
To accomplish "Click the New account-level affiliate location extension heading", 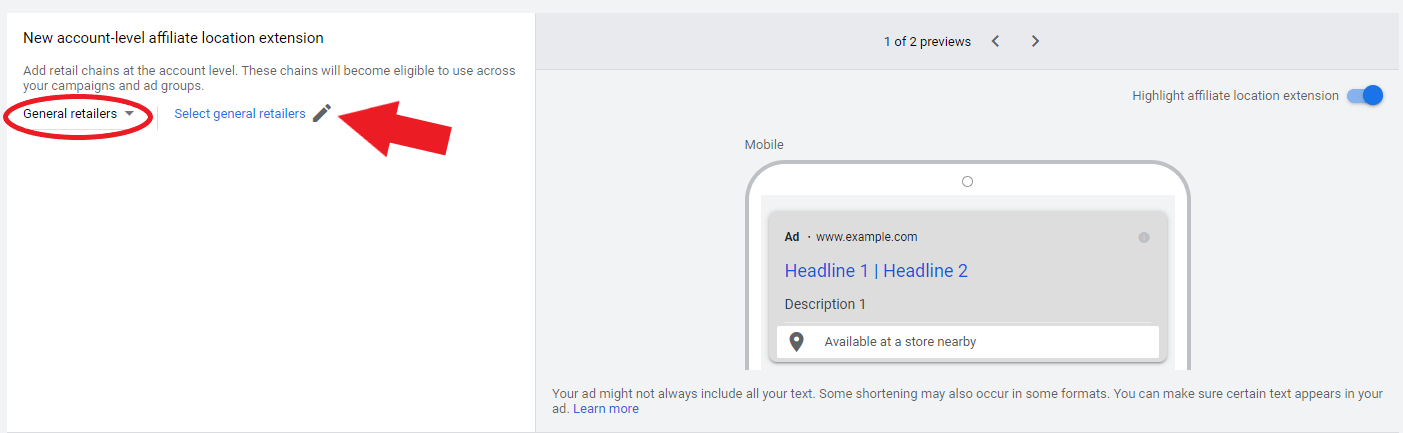I will point(173,38).
